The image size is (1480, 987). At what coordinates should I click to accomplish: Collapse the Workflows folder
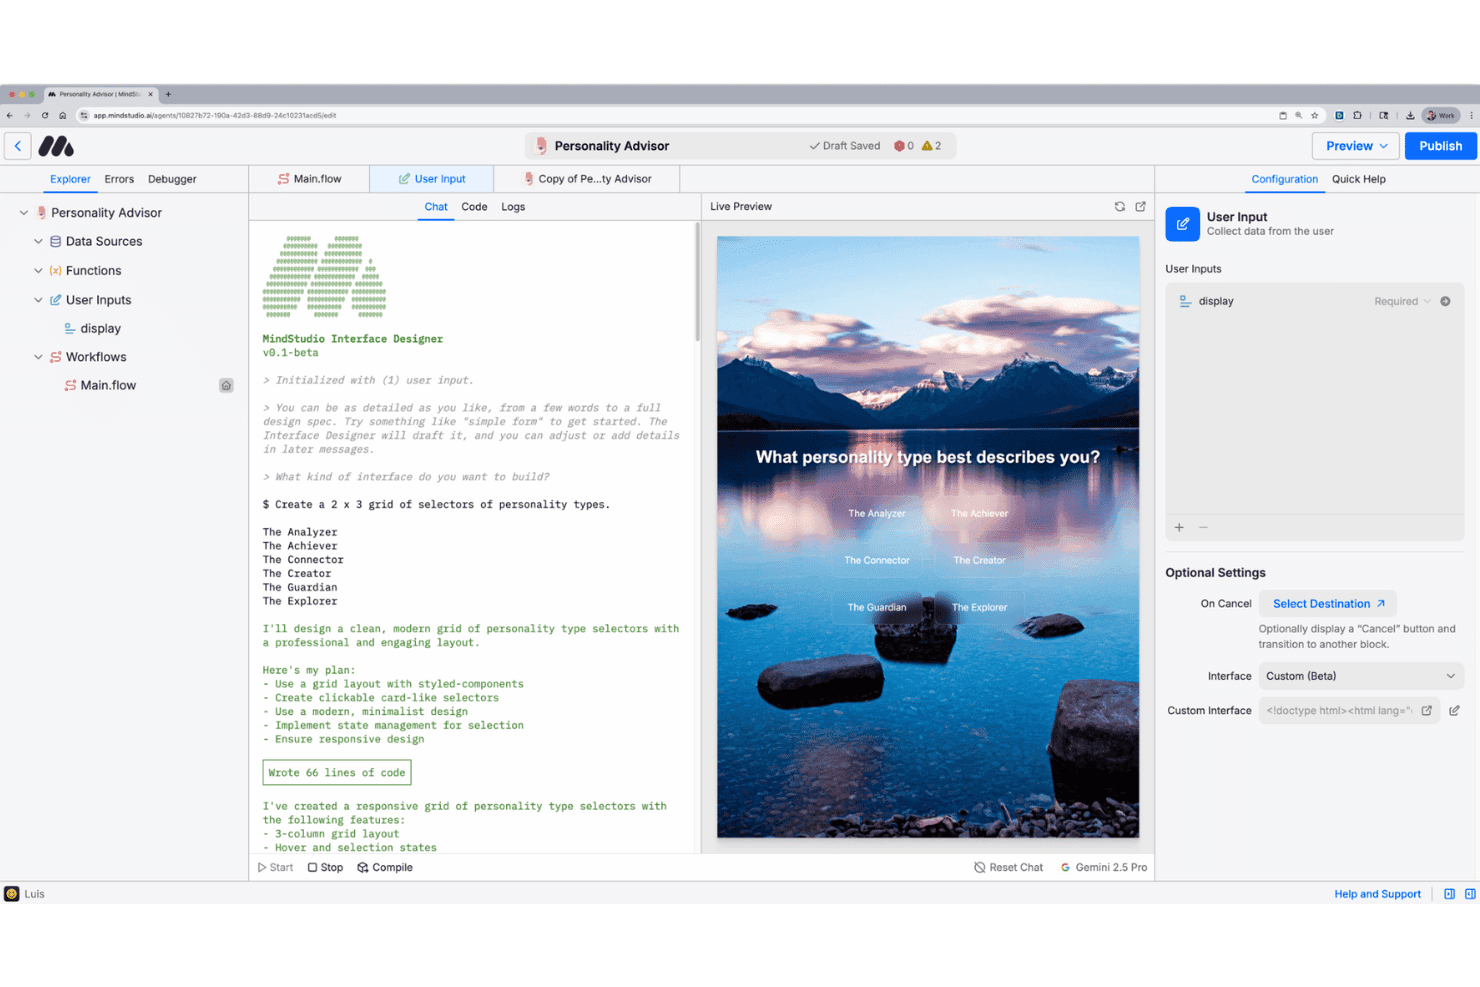coord(38,357)
